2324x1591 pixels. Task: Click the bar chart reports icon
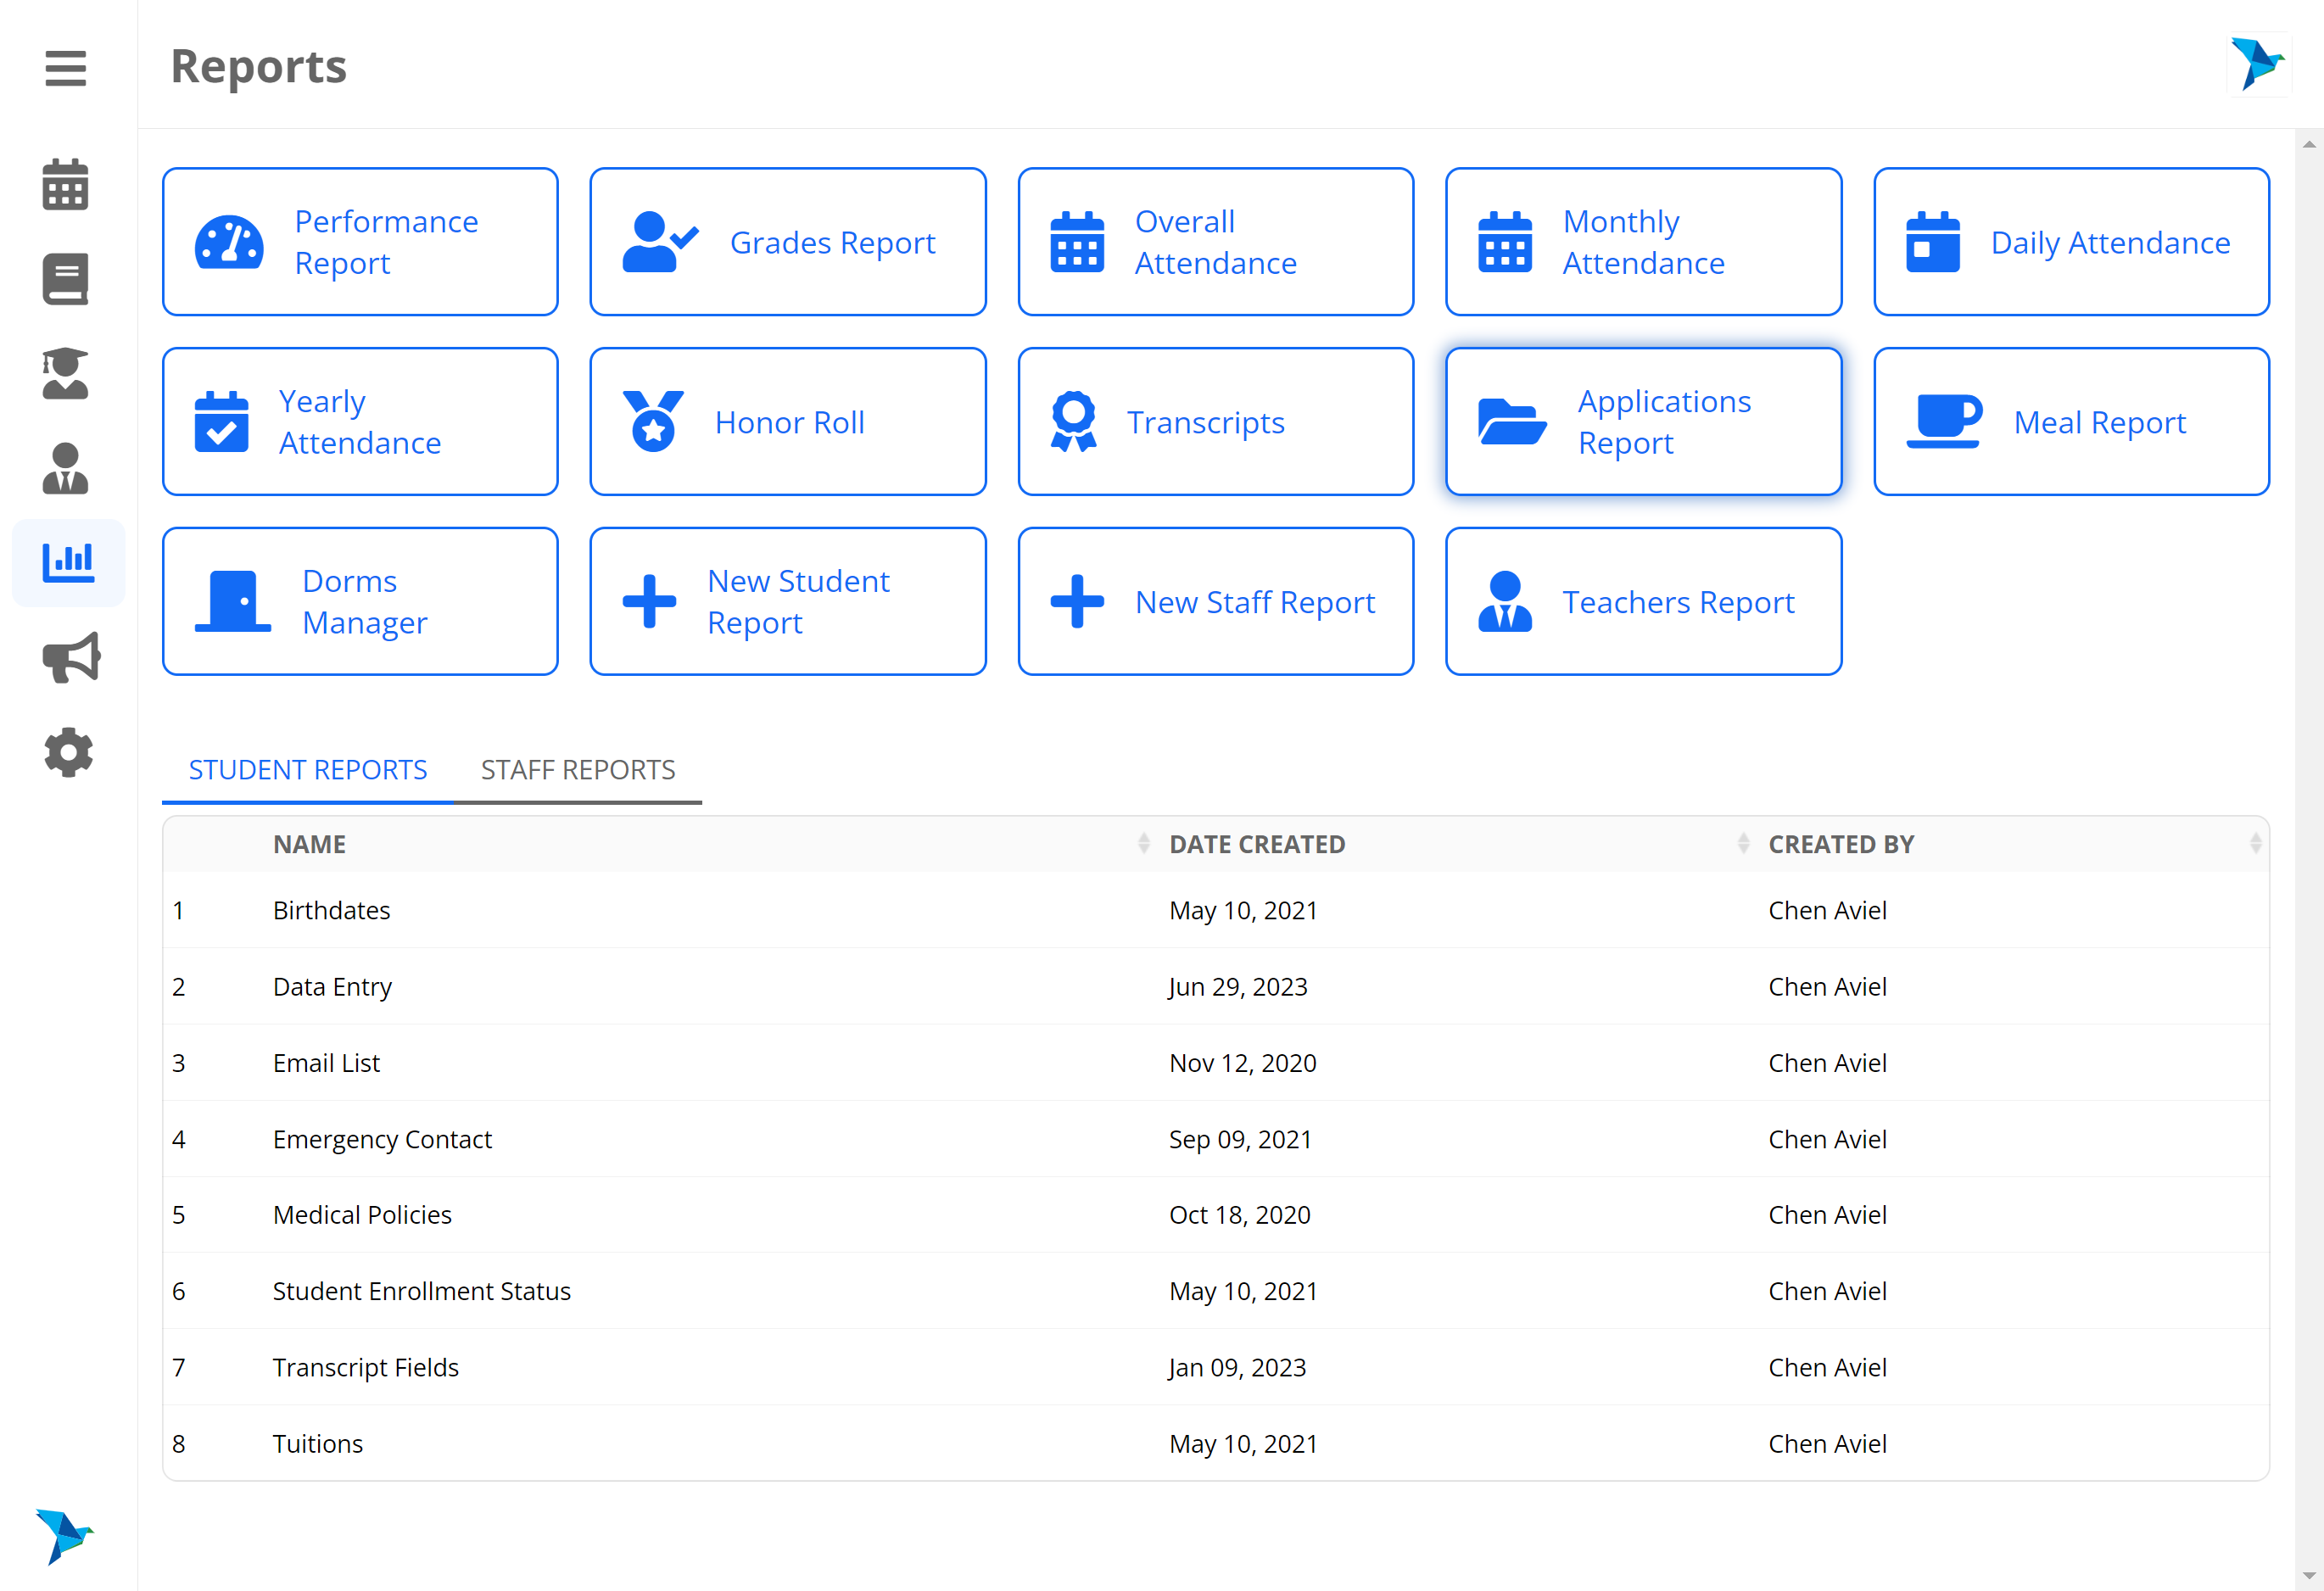[68, 562]
